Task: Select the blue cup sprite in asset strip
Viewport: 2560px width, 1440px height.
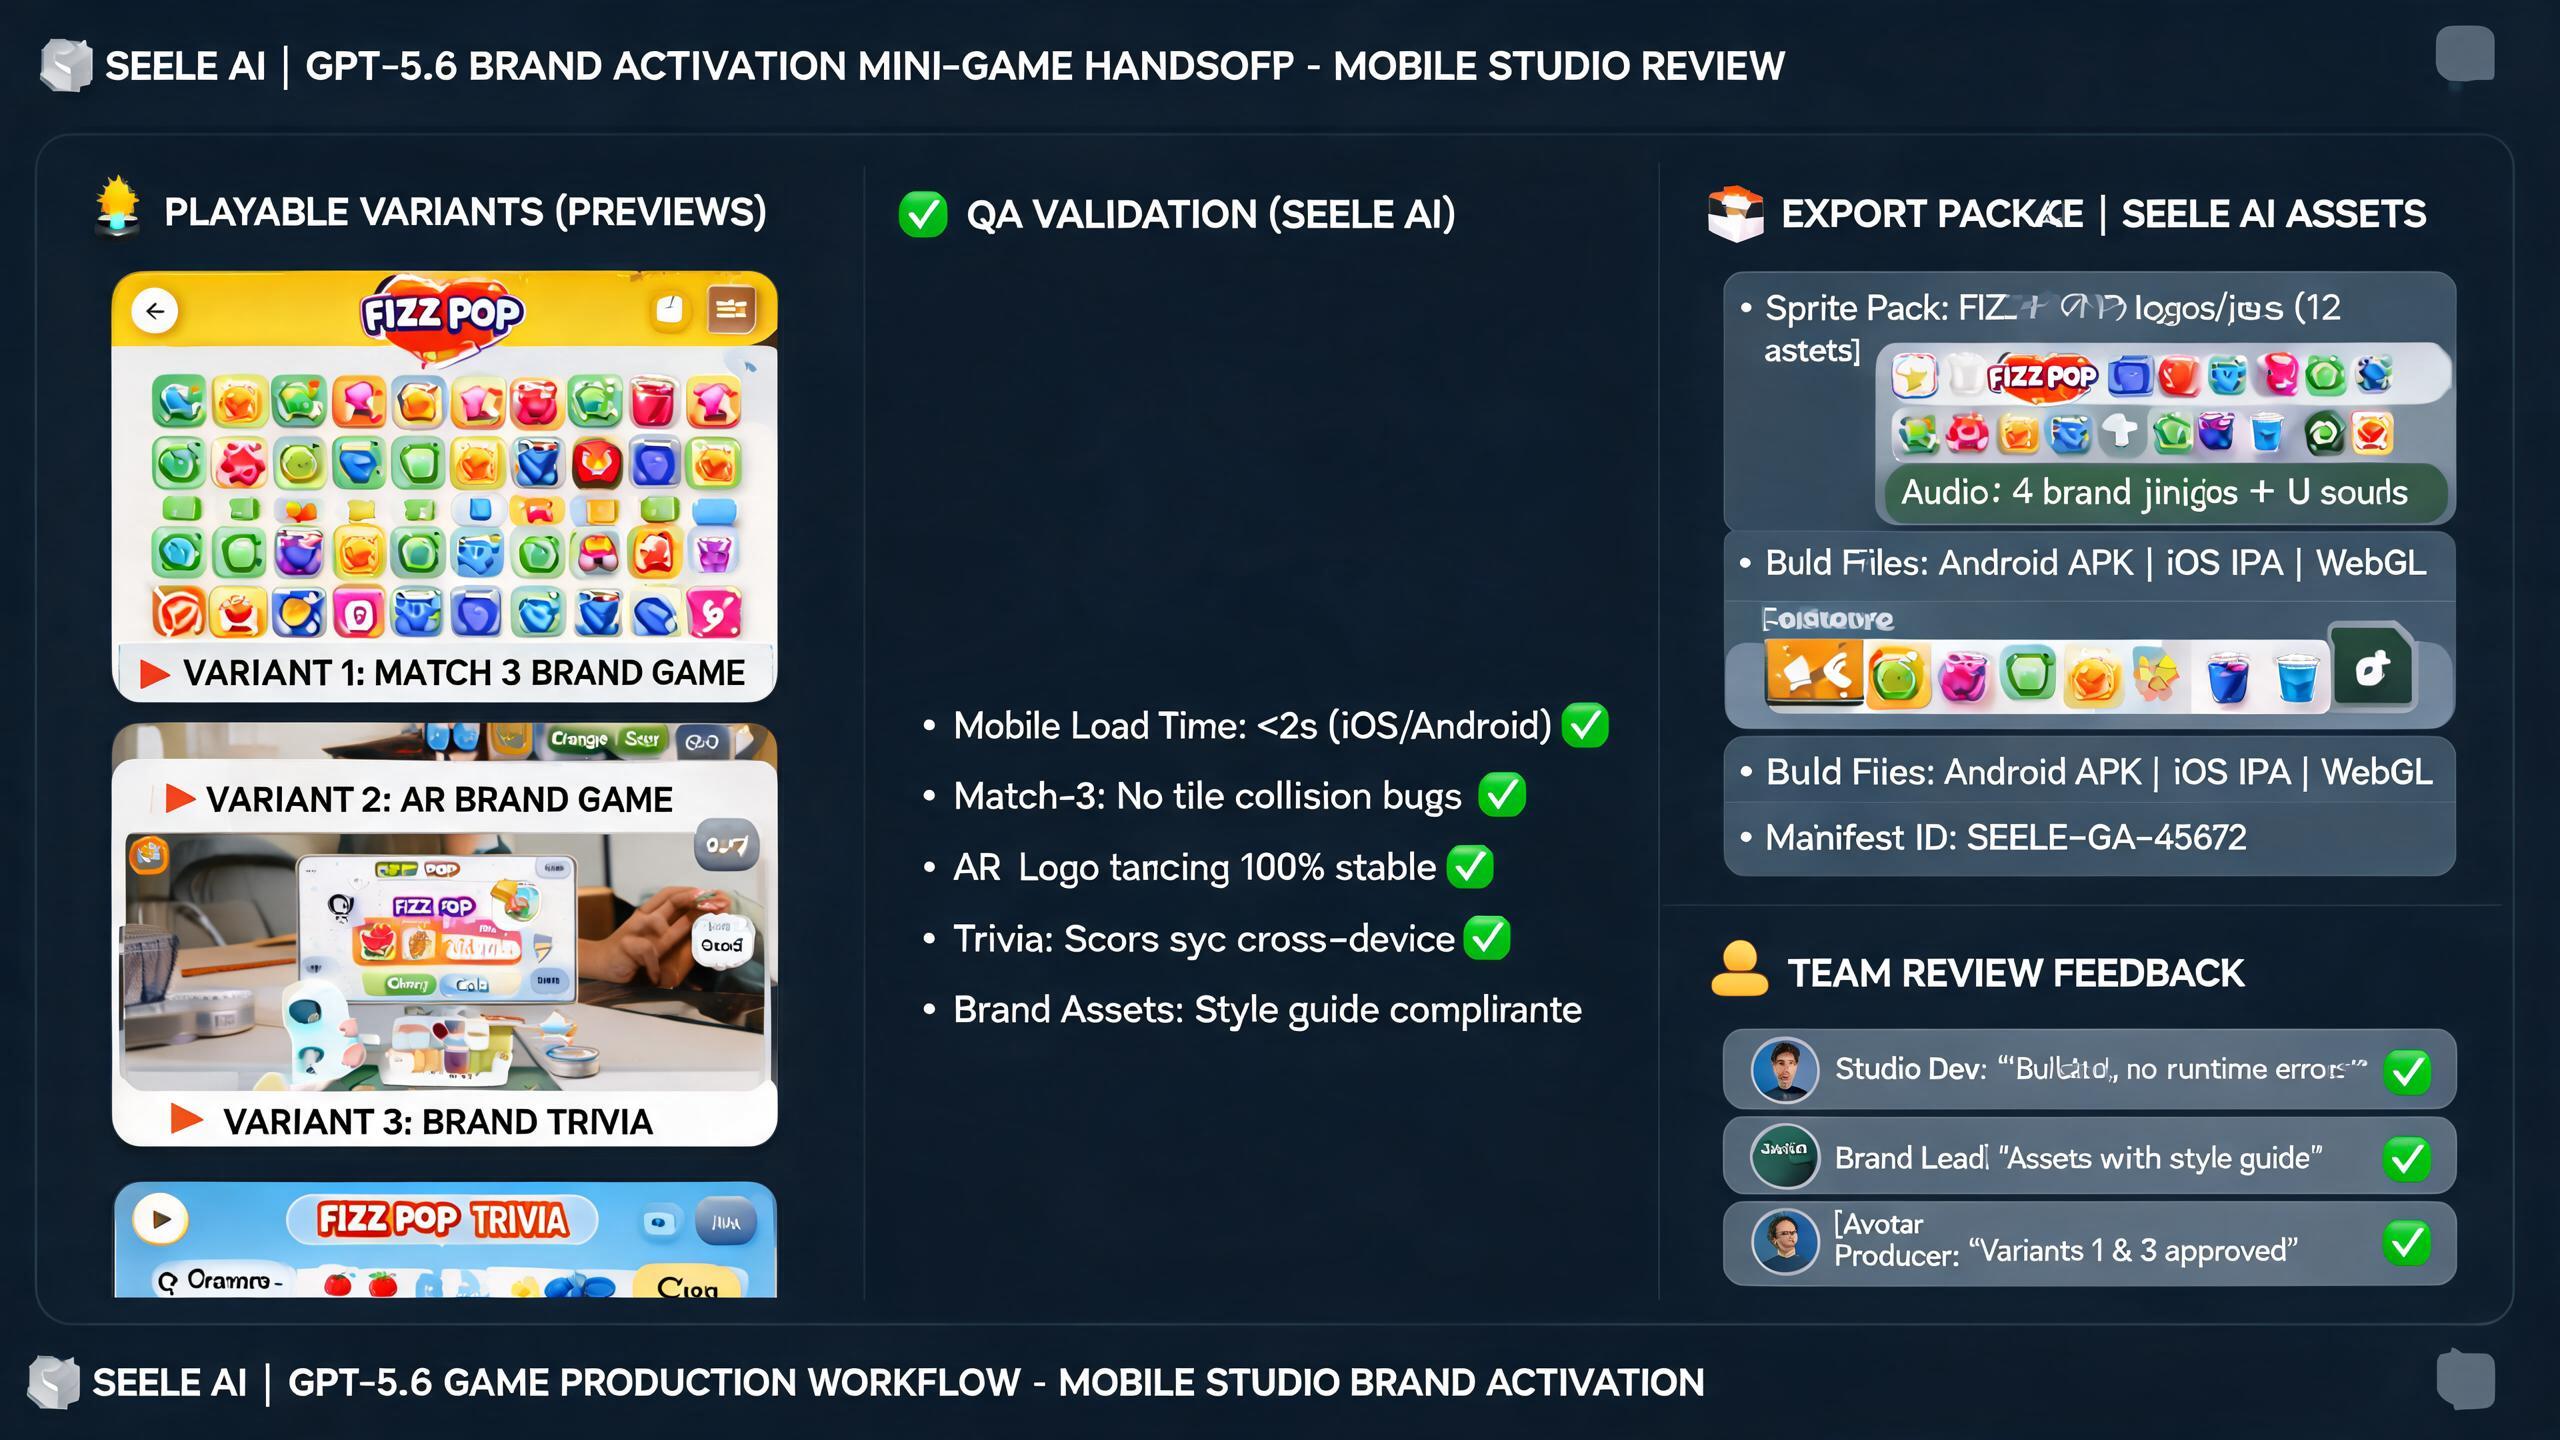Action: (2296, 679)
